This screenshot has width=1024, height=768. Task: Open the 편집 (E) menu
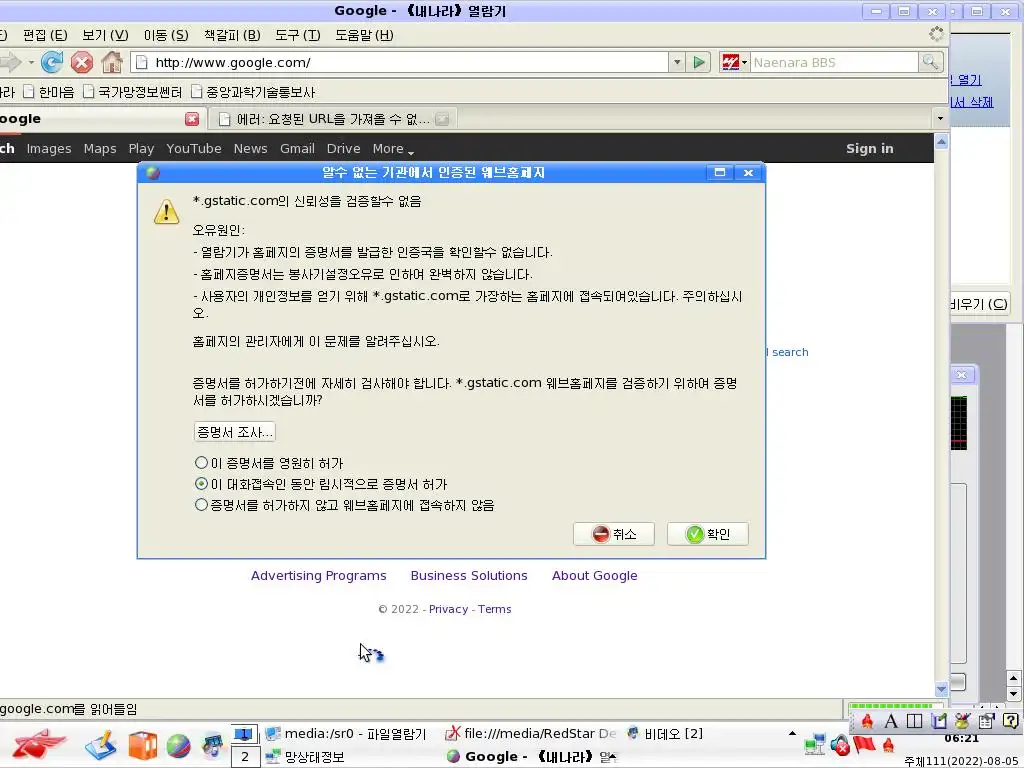[45, 35]
